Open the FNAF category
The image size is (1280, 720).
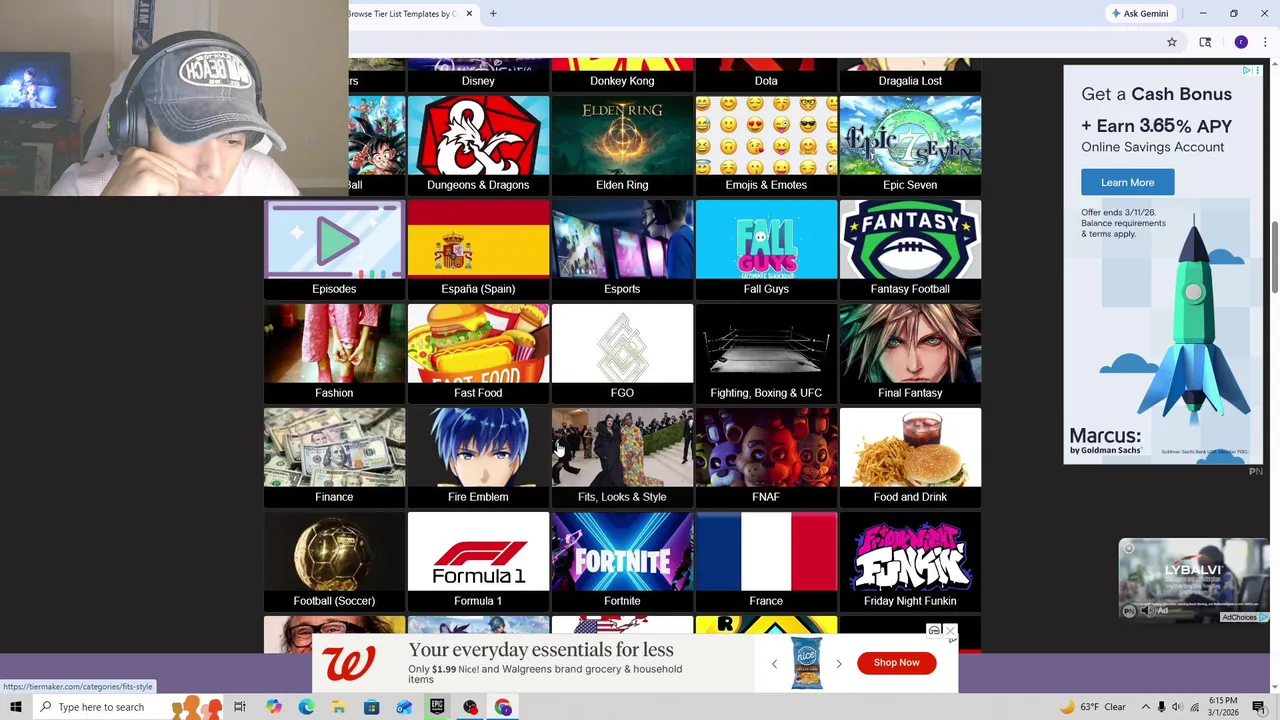point(766,457)
